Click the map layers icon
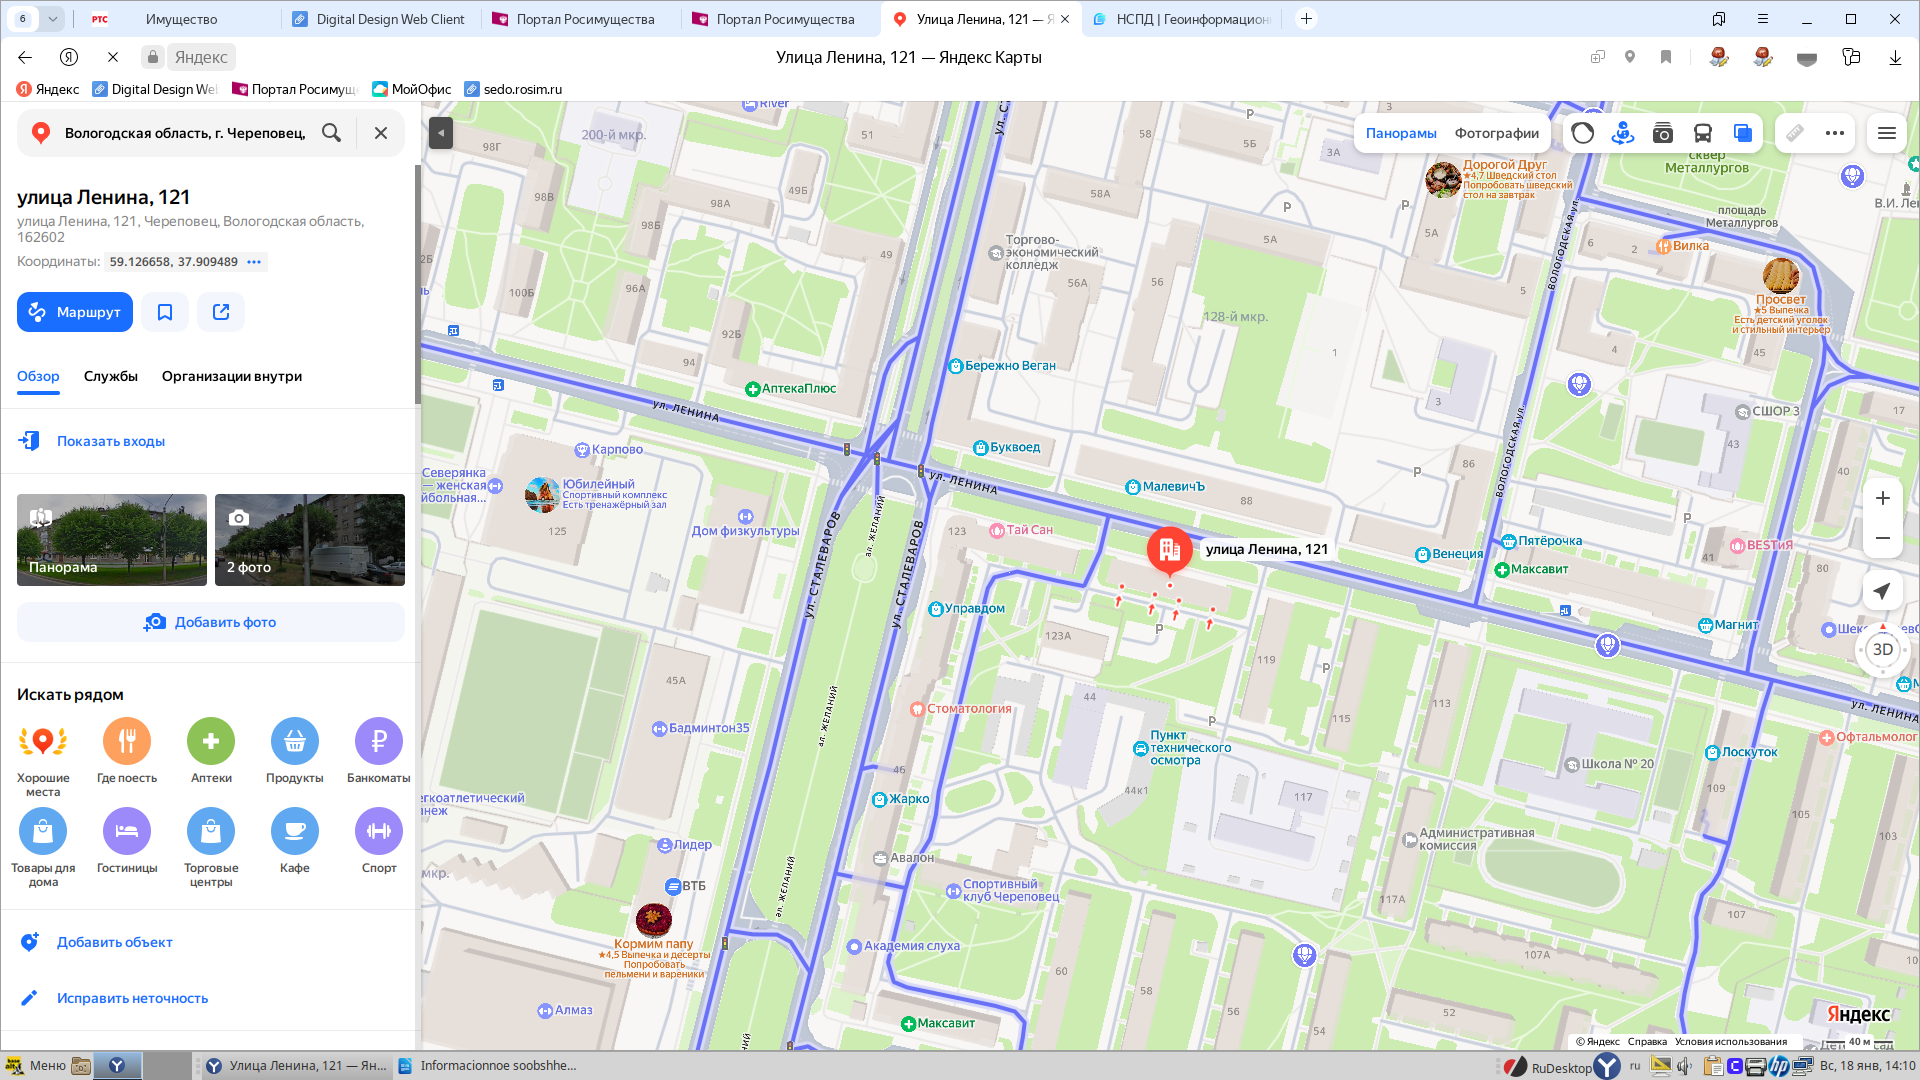1920x1080 pixels. pos(1742,133)
